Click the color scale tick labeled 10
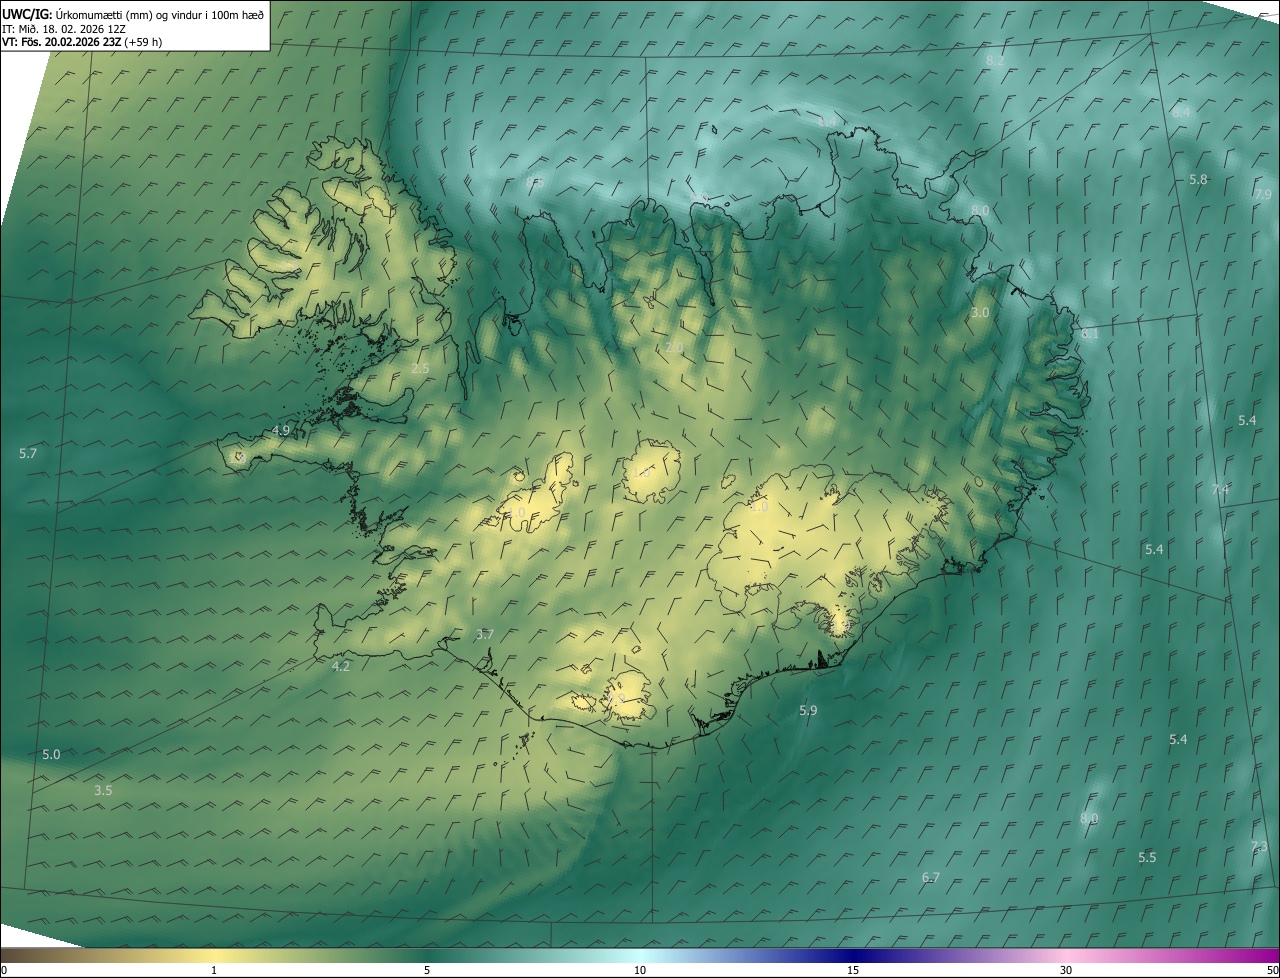The height and width of the screenshot is (978, 1280). [640, 970]
